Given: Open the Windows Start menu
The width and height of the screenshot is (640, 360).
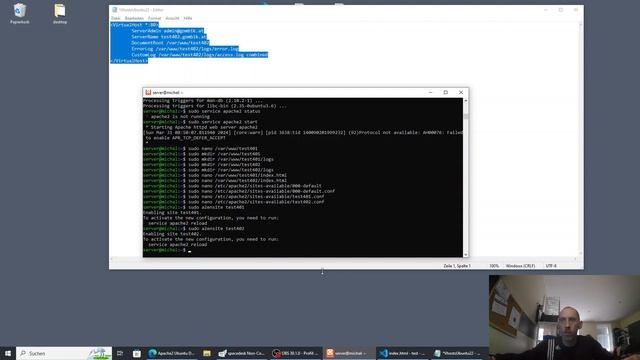Looking at the screenshot, I should pos(8,353).
